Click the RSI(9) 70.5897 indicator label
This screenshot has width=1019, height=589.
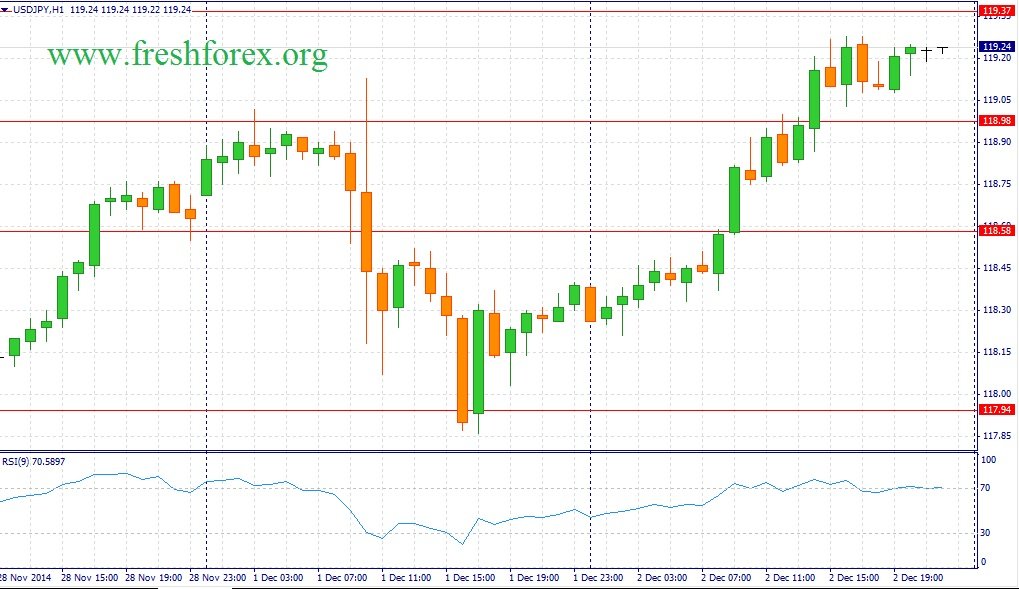coord(34,462)
